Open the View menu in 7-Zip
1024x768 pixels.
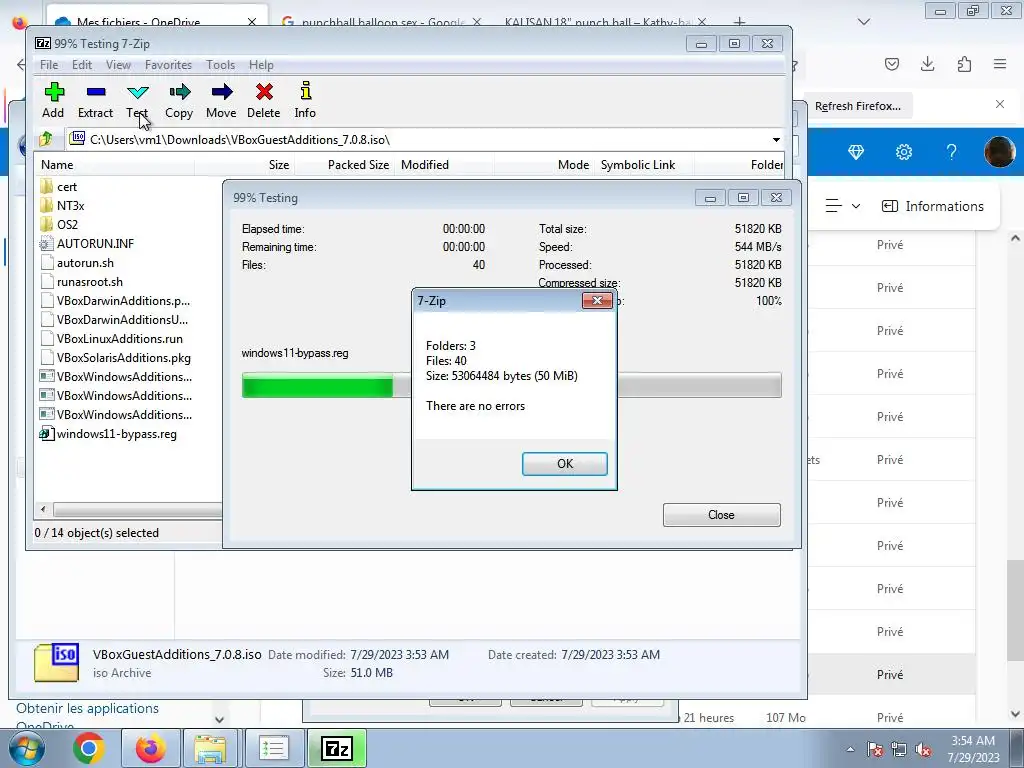tap(118, 65)
